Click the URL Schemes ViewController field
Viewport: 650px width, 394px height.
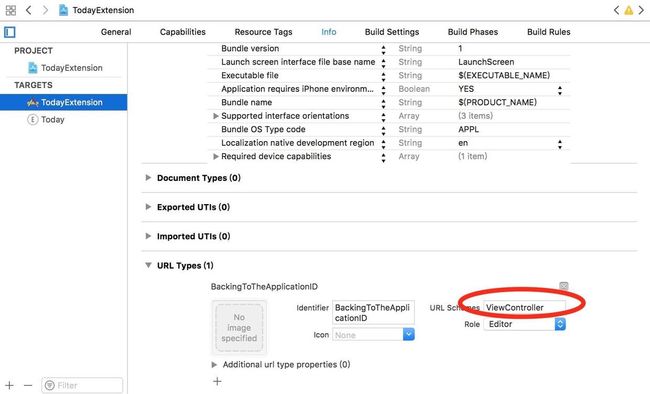coord(524,307)
